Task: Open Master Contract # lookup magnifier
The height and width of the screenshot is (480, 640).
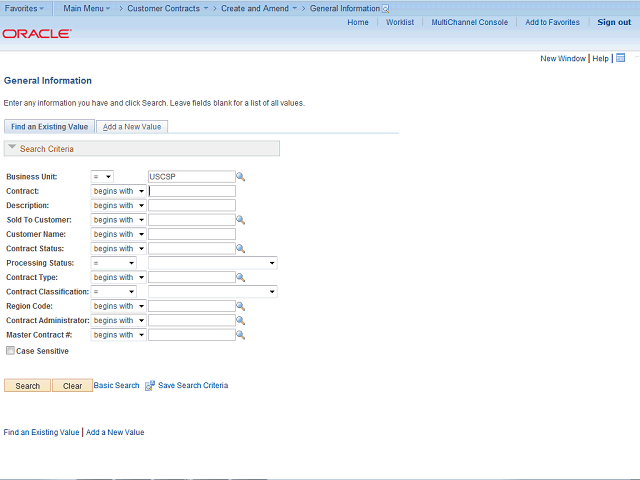Action: point(241,335)
